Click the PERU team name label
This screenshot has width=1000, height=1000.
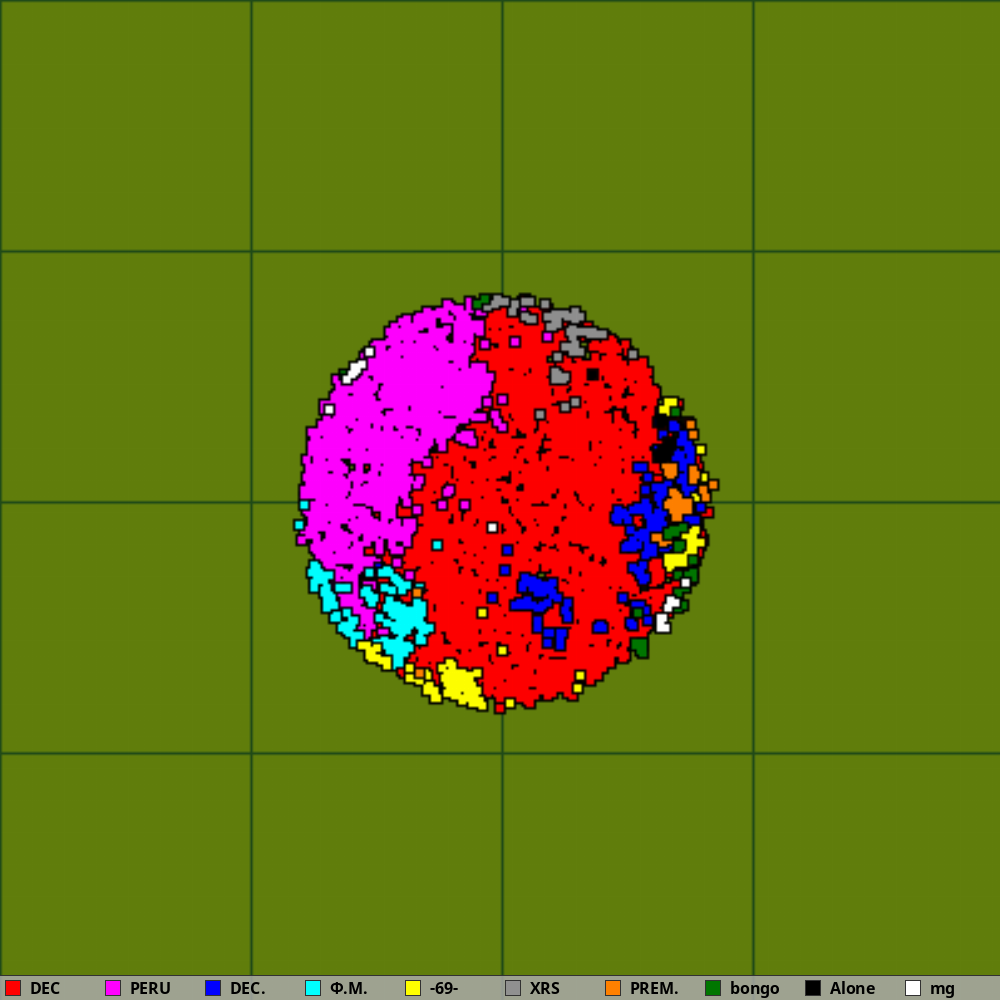pos(150,988)
